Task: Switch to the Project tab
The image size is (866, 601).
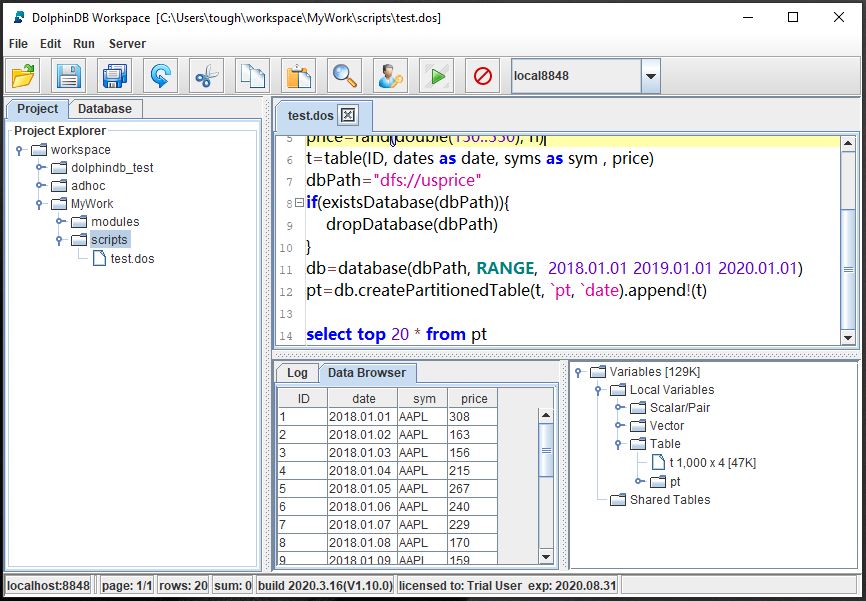Action: coord(37,109)
